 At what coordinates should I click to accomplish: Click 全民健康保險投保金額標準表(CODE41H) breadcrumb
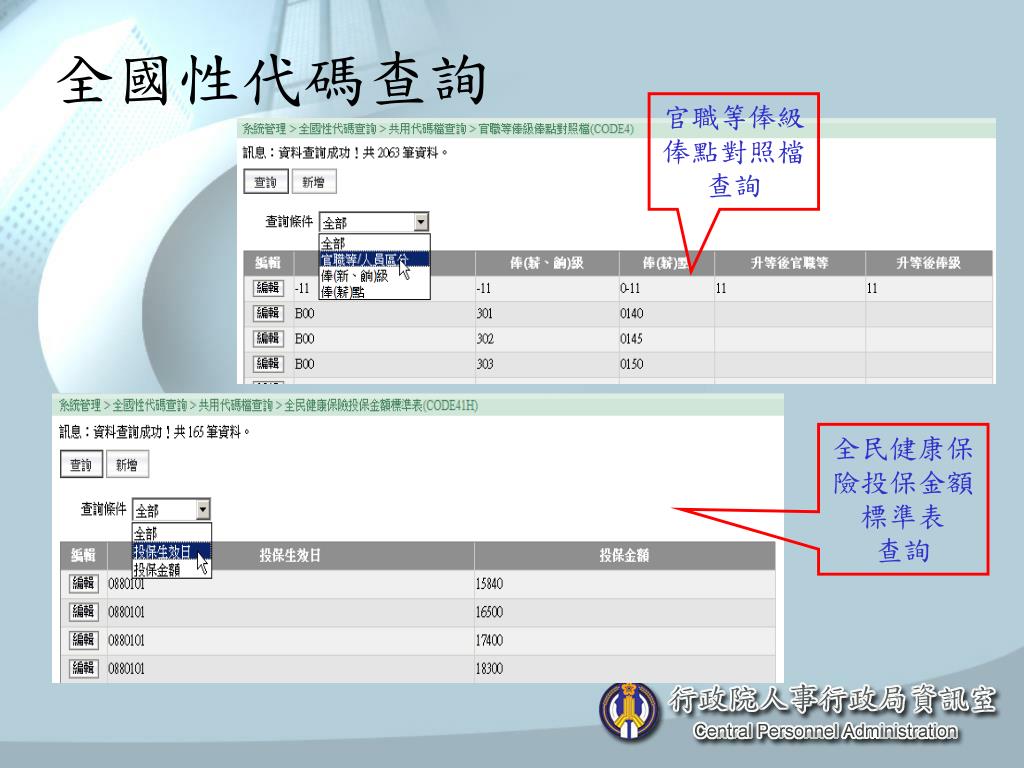(x=381, y=406)
